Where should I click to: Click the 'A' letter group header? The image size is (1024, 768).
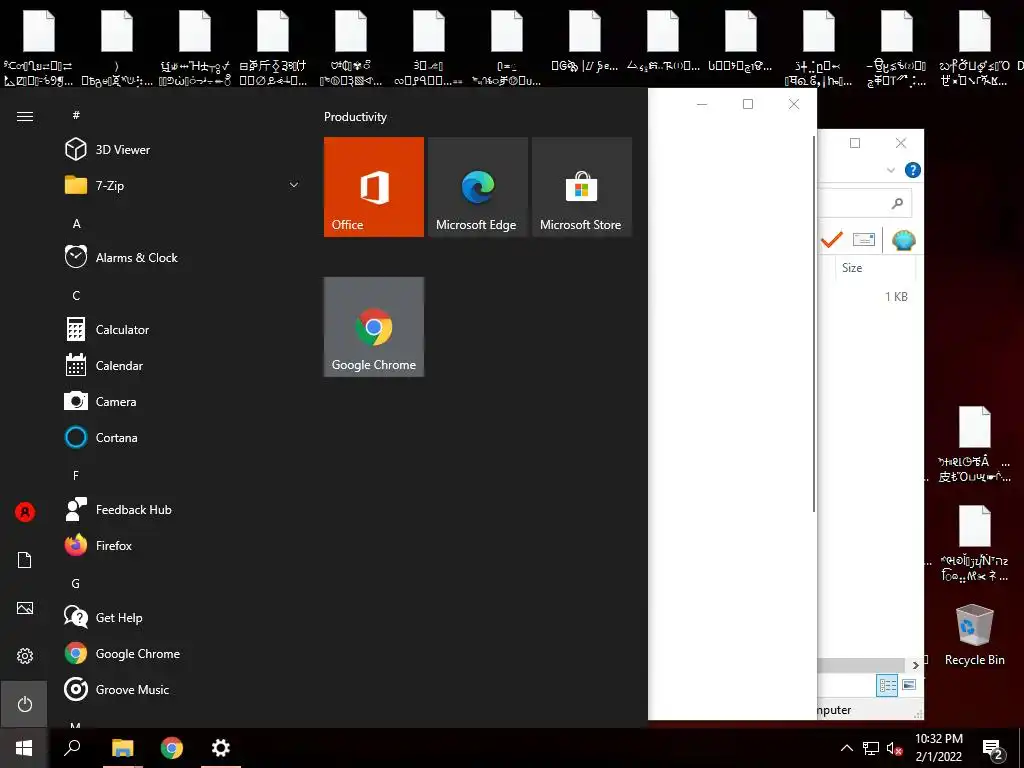pos(76,223)
